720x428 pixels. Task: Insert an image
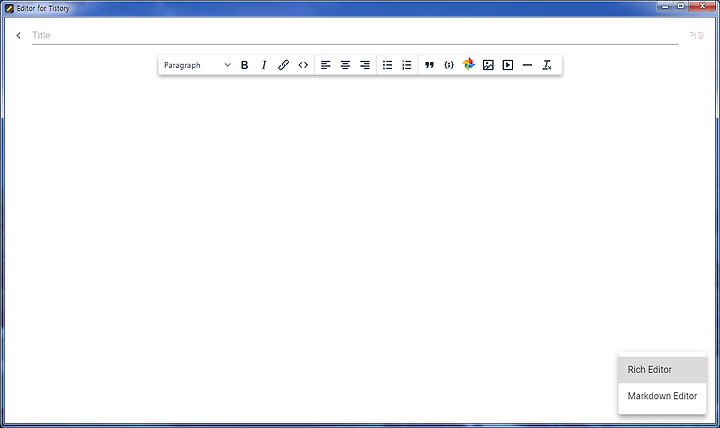tap(488, 65)
